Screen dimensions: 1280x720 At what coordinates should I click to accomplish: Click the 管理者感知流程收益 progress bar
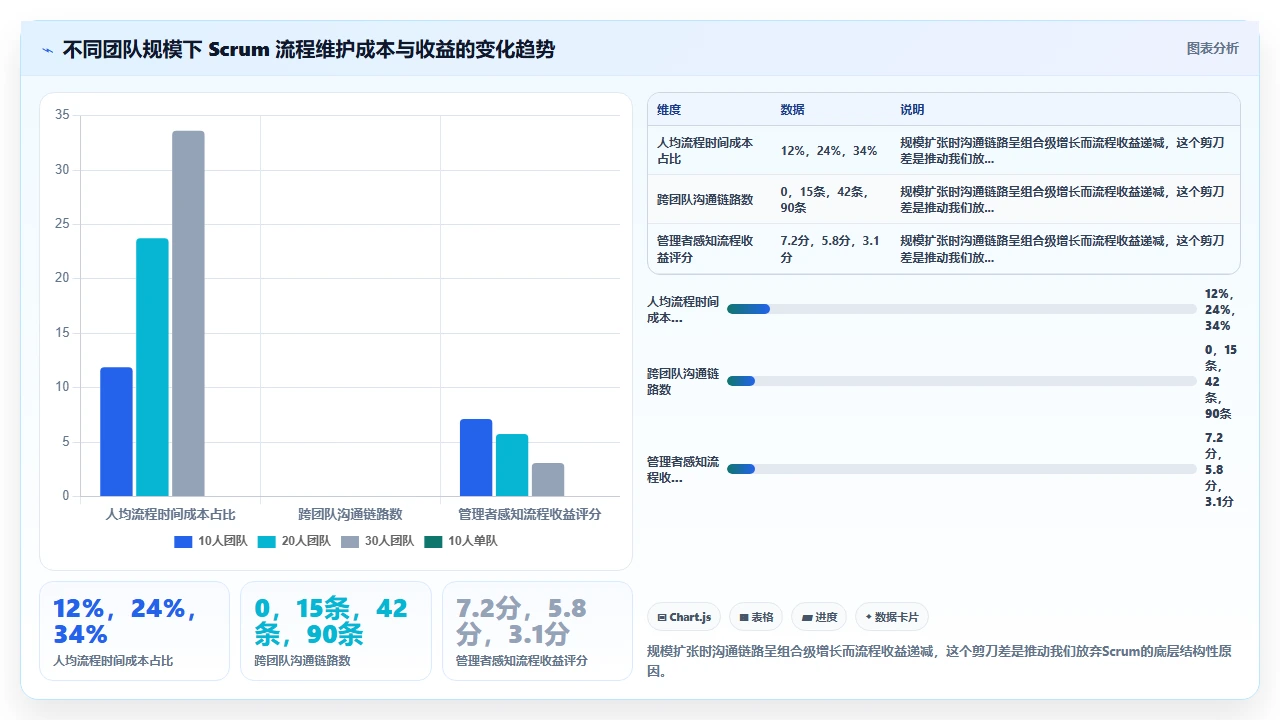(x=962, y=469)
